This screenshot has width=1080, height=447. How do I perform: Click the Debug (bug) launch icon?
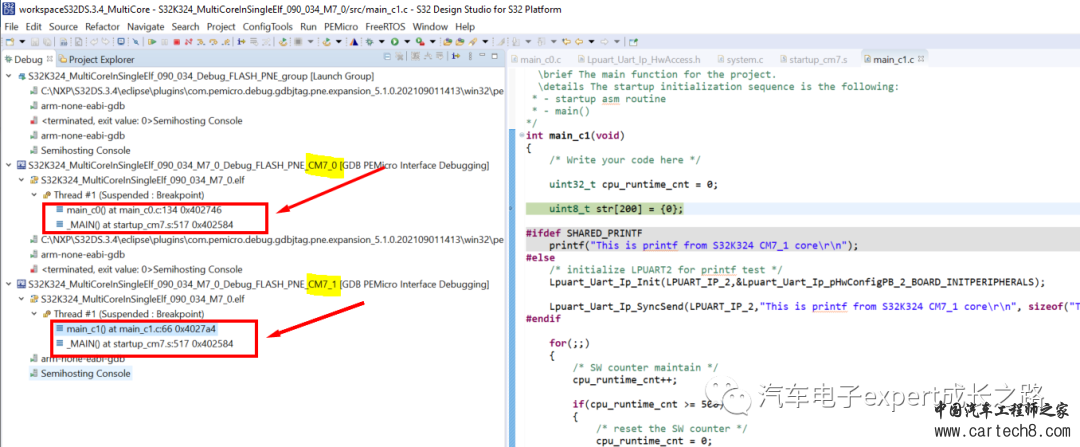point(369,41)
